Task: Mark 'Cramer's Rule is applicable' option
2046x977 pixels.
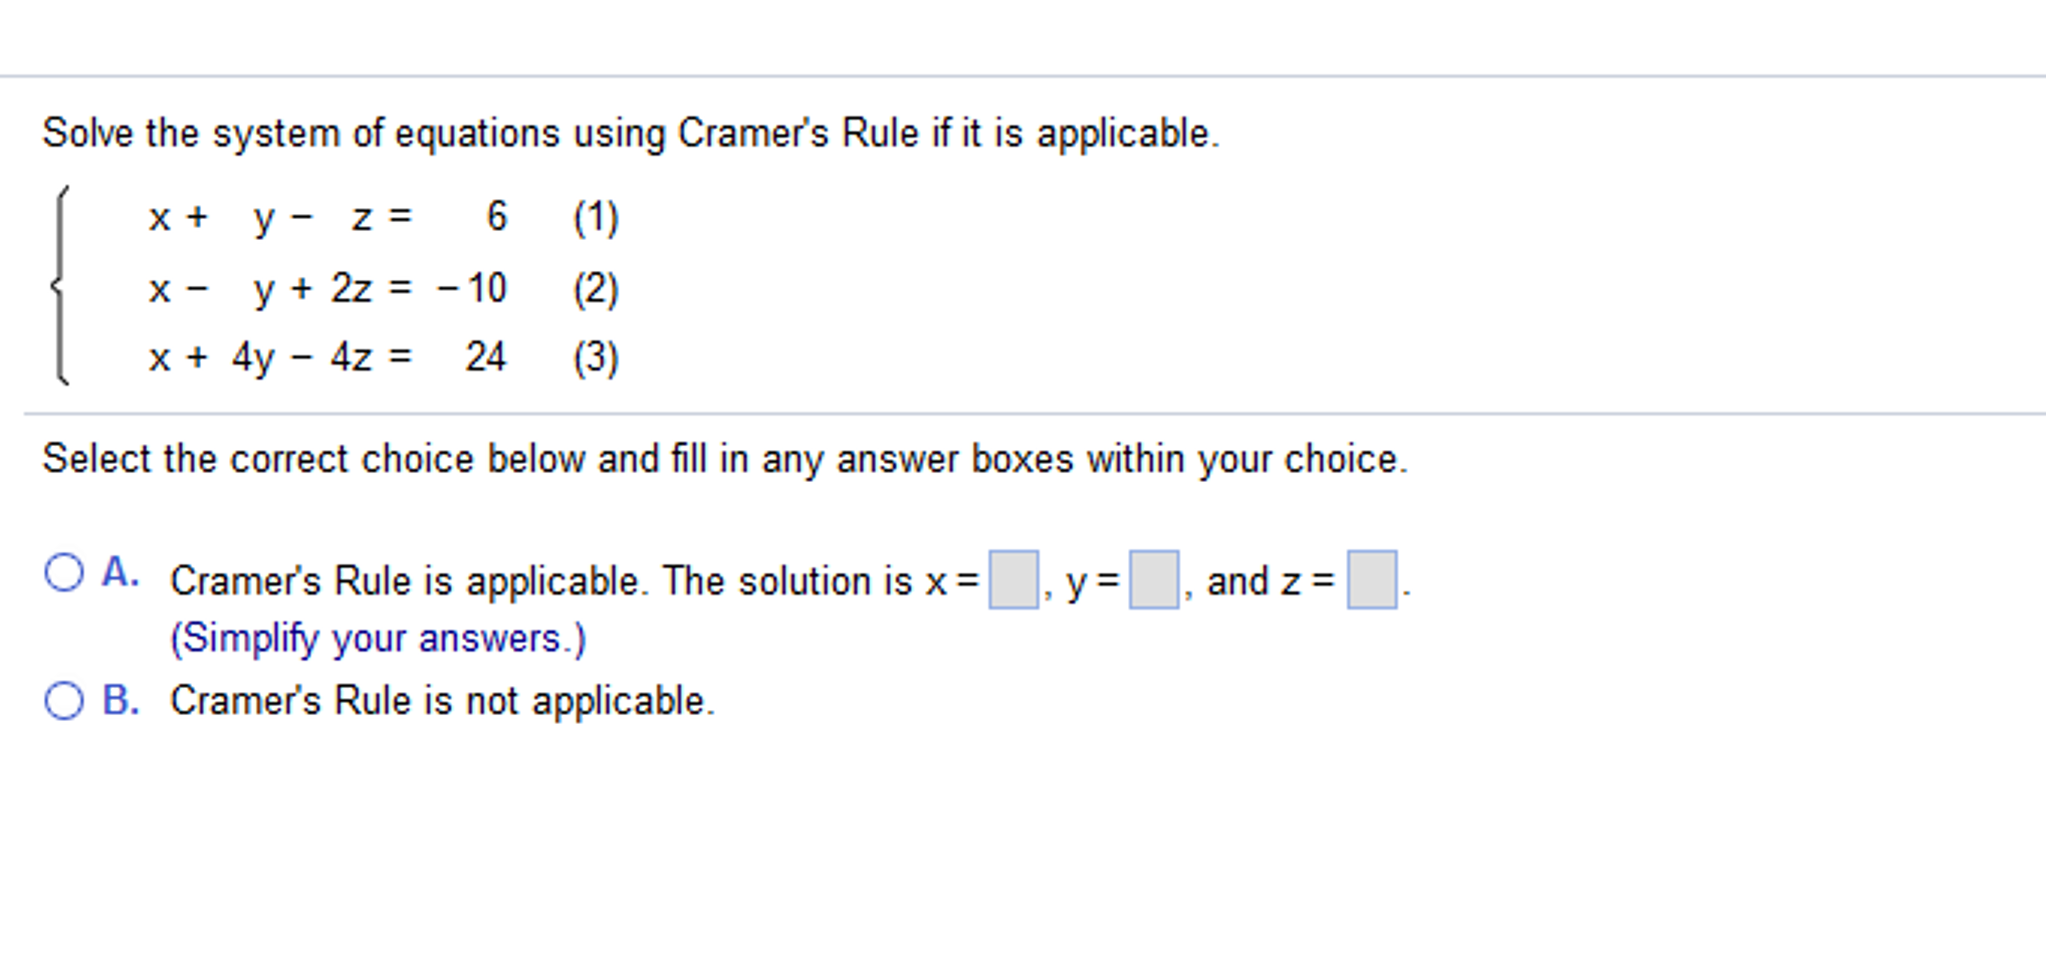Action: tap(64, 572)
